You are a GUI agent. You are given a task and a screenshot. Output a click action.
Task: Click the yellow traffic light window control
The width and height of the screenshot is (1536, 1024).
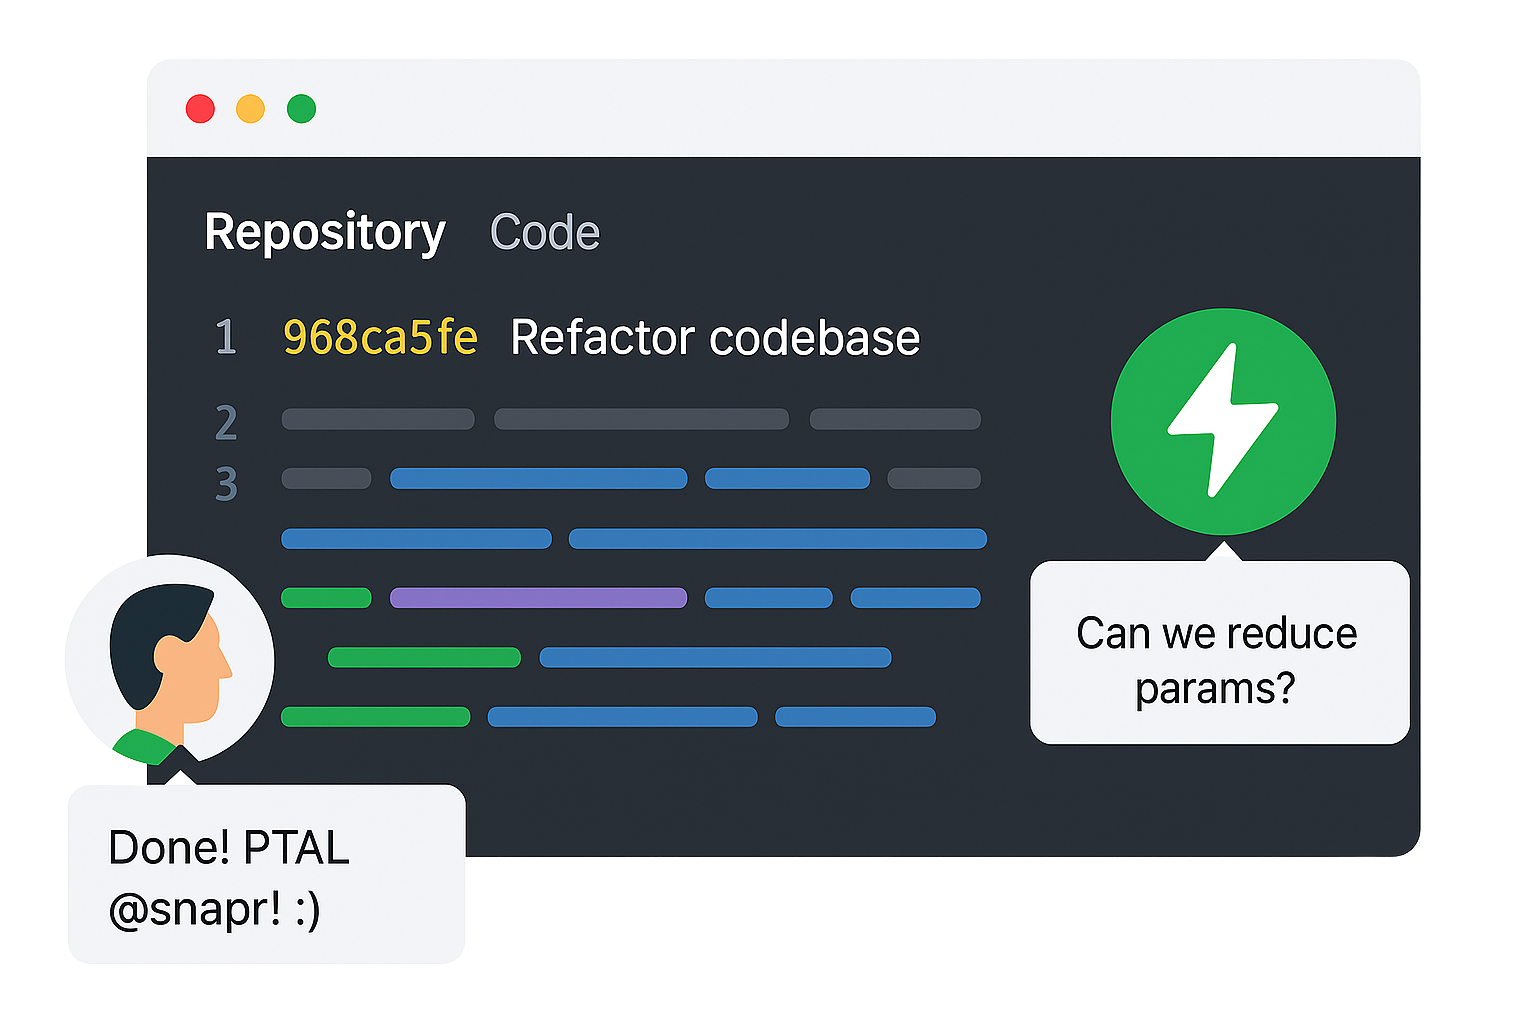pos(251,107)
